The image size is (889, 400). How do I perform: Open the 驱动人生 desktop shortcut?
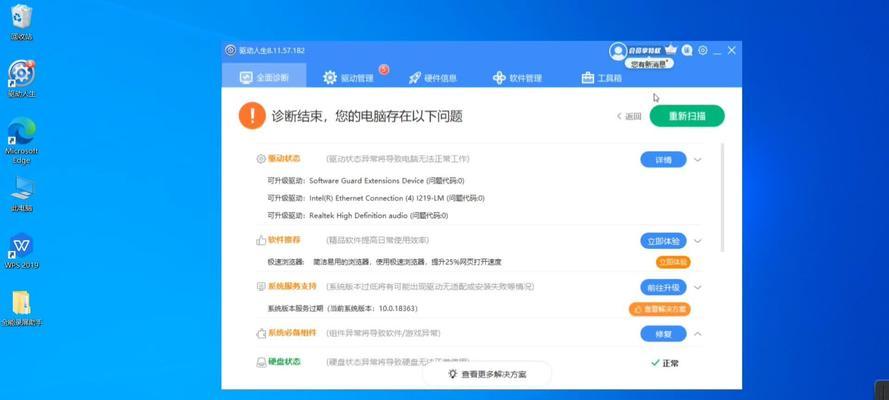[22, 79]
